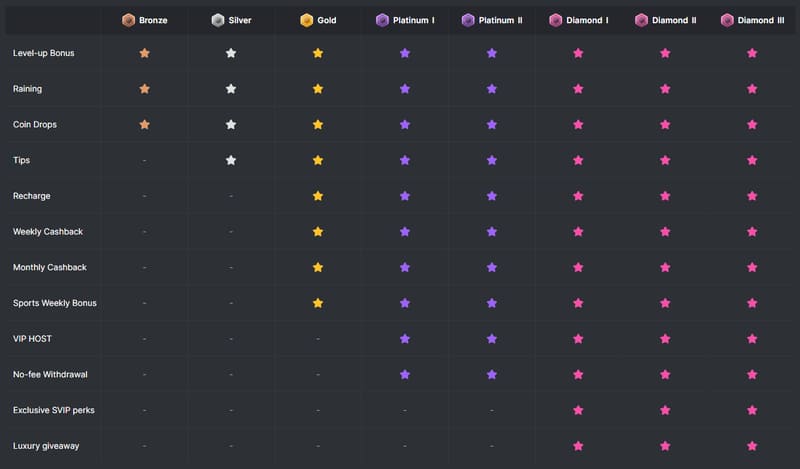Select the Monthly Cashback row label

[x=49, y=267]
